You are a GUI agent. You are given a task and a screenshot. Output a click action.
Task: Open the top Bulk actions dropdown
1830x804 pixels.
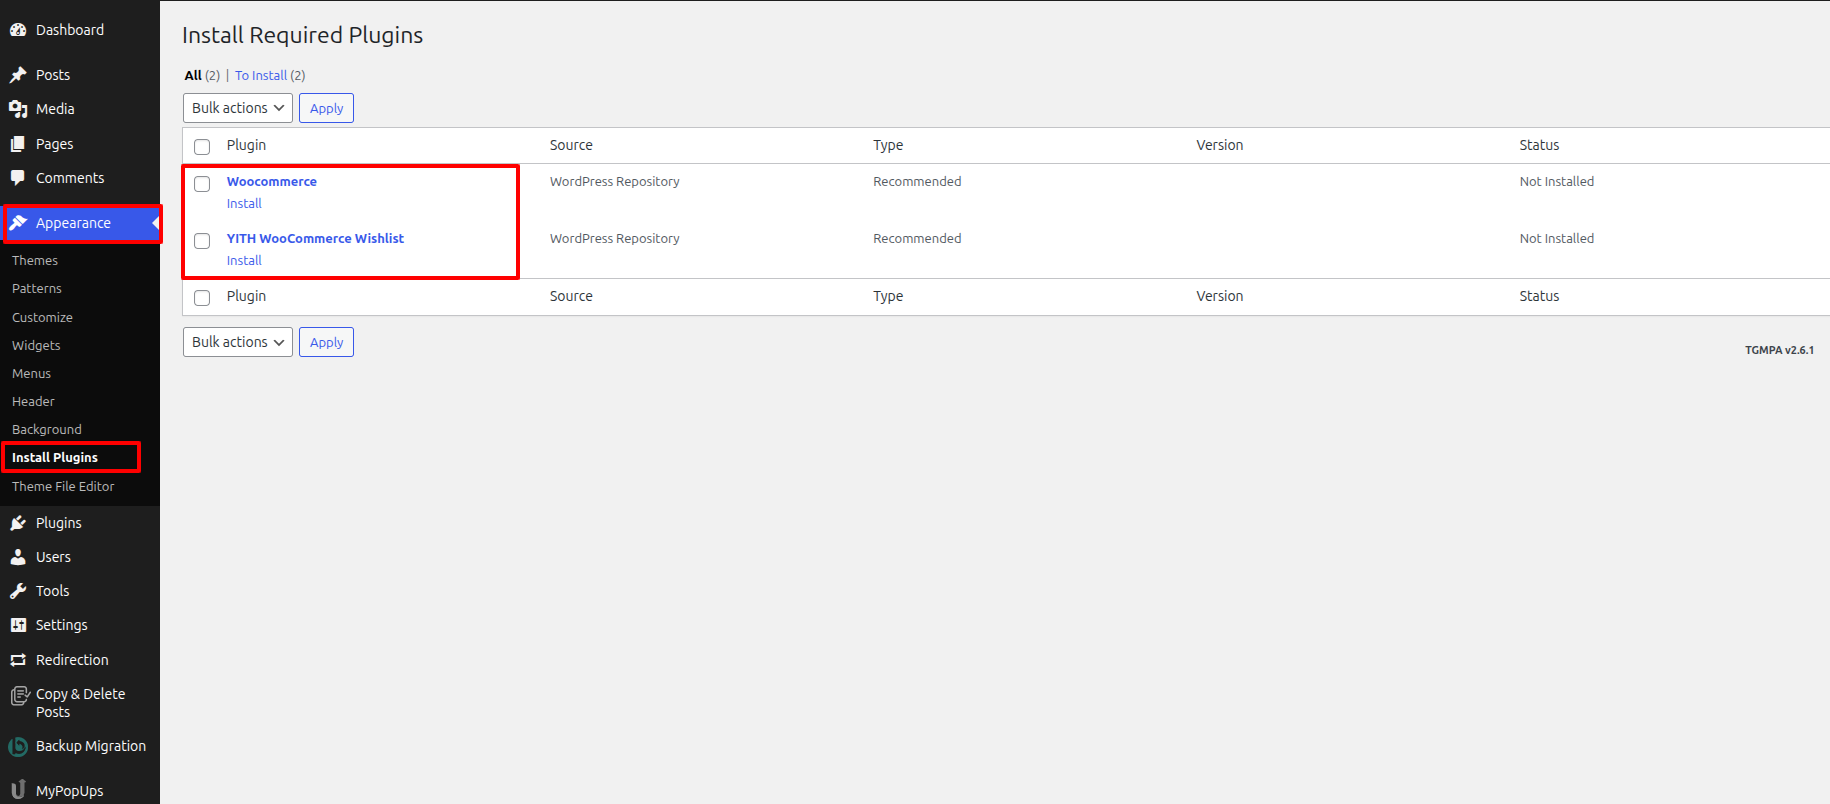[x=238, y=108]
